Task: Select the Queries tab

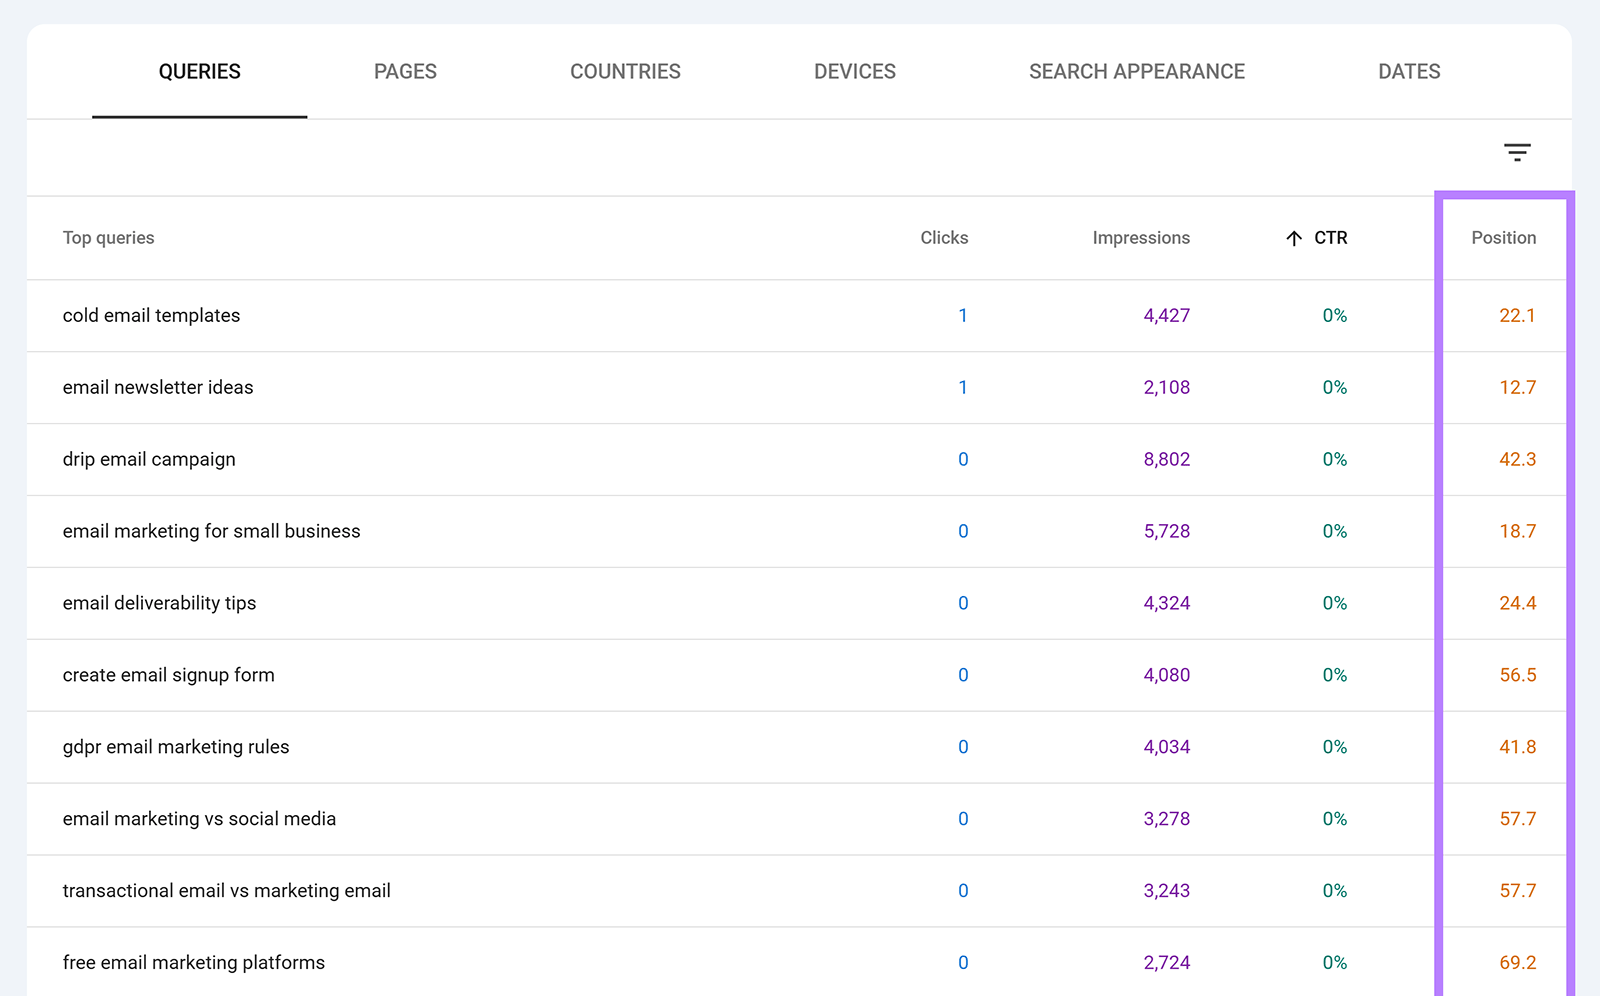Action: (199, 71)
